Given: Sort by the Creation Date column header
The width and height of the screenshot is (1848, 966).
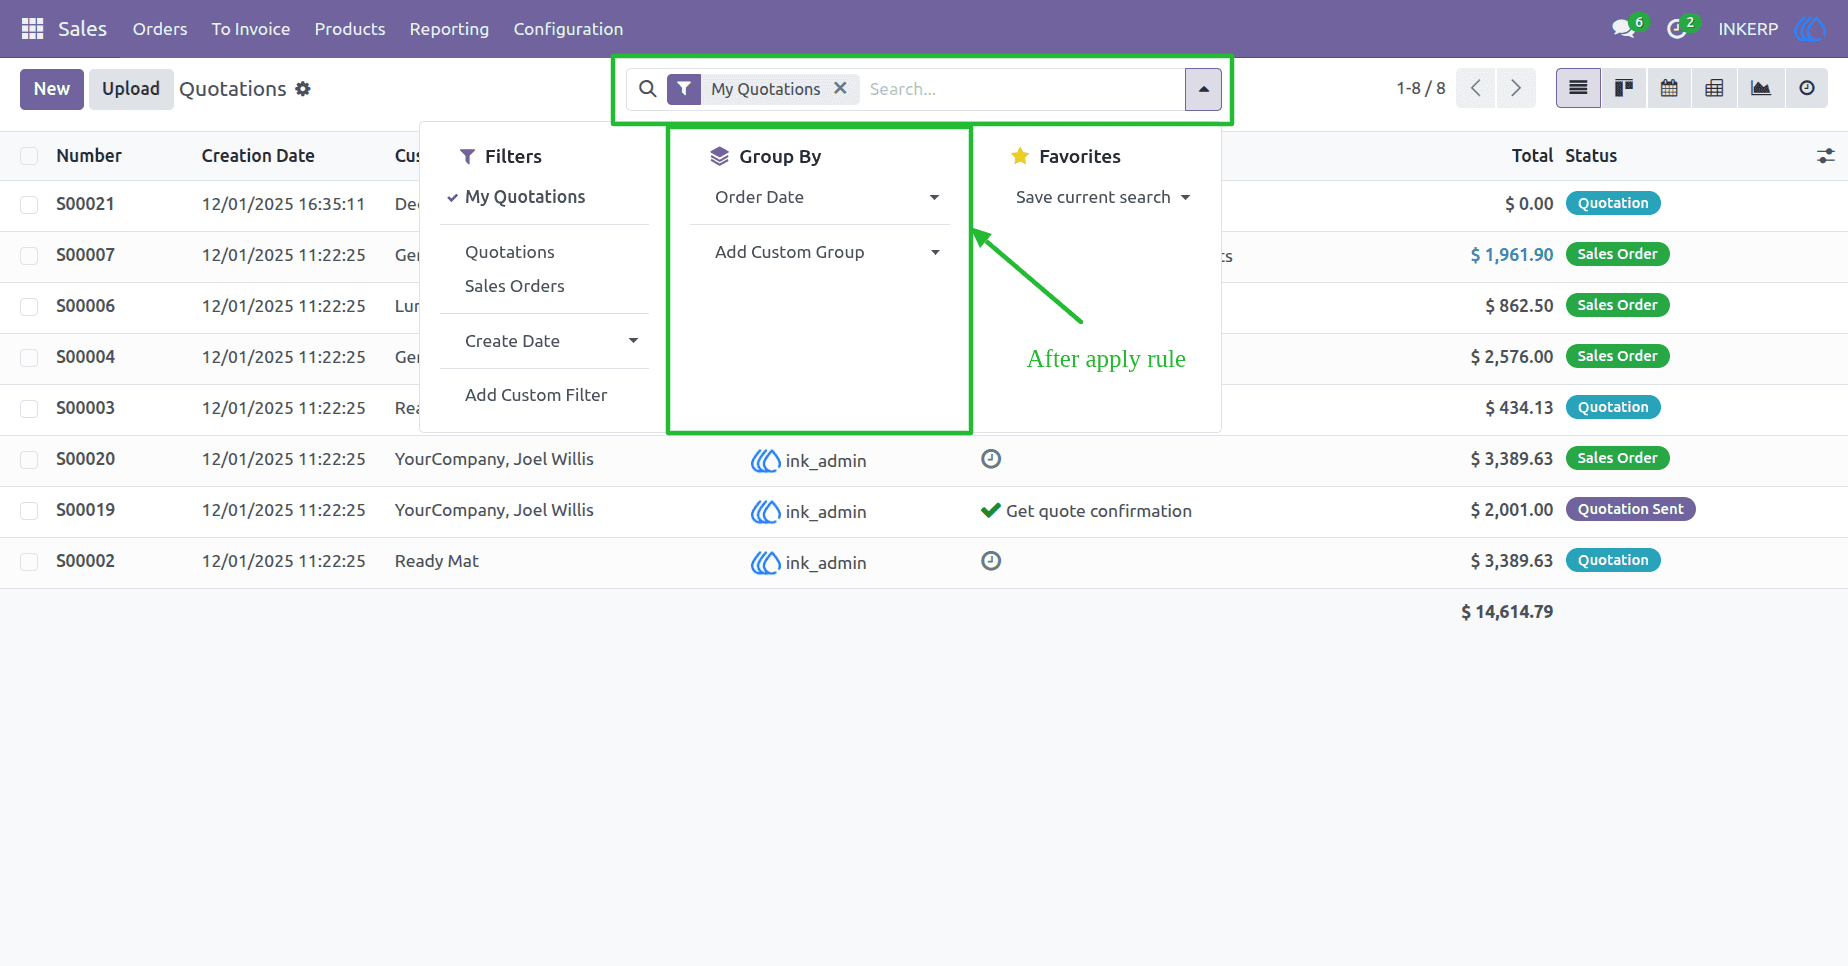Looking at the screenshot, I should 258,156.
